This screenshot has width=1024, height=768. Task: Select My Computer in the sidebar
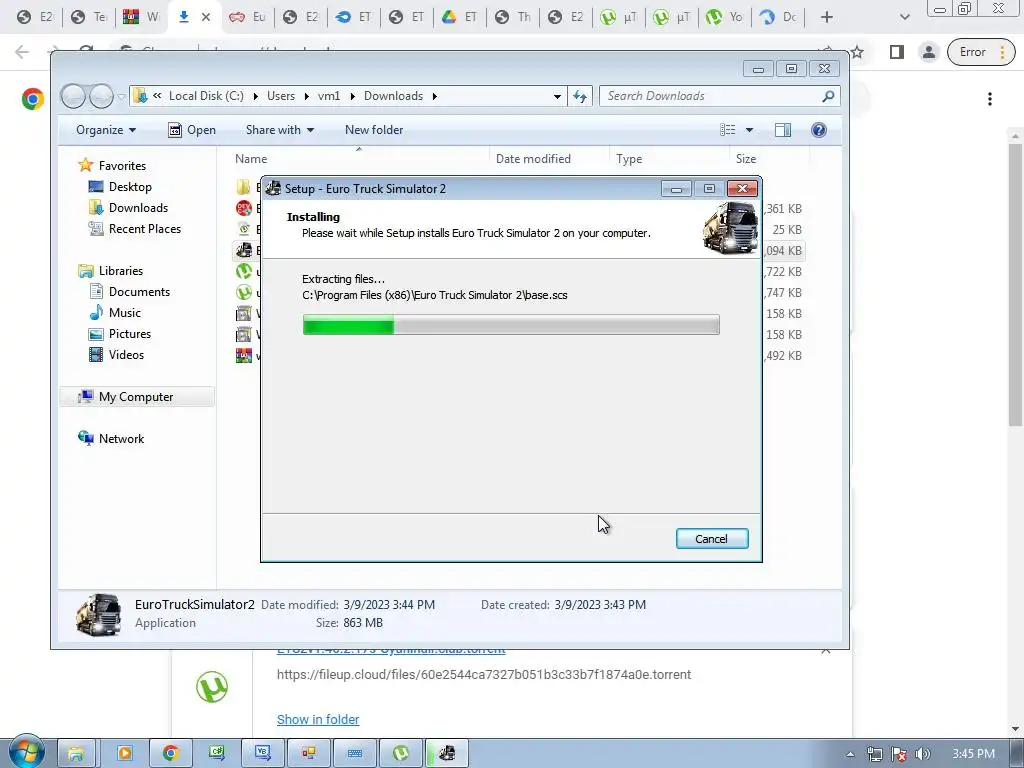136,396
